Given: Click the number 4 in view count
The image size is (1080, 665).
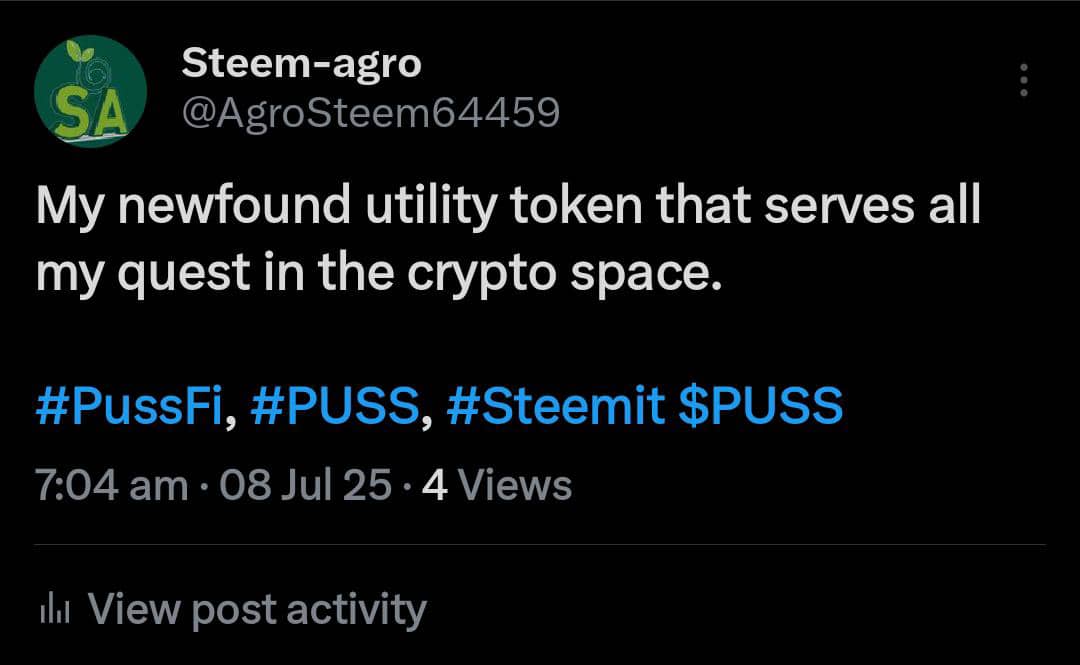Looking at the screenshot, I should pos(434,486).
